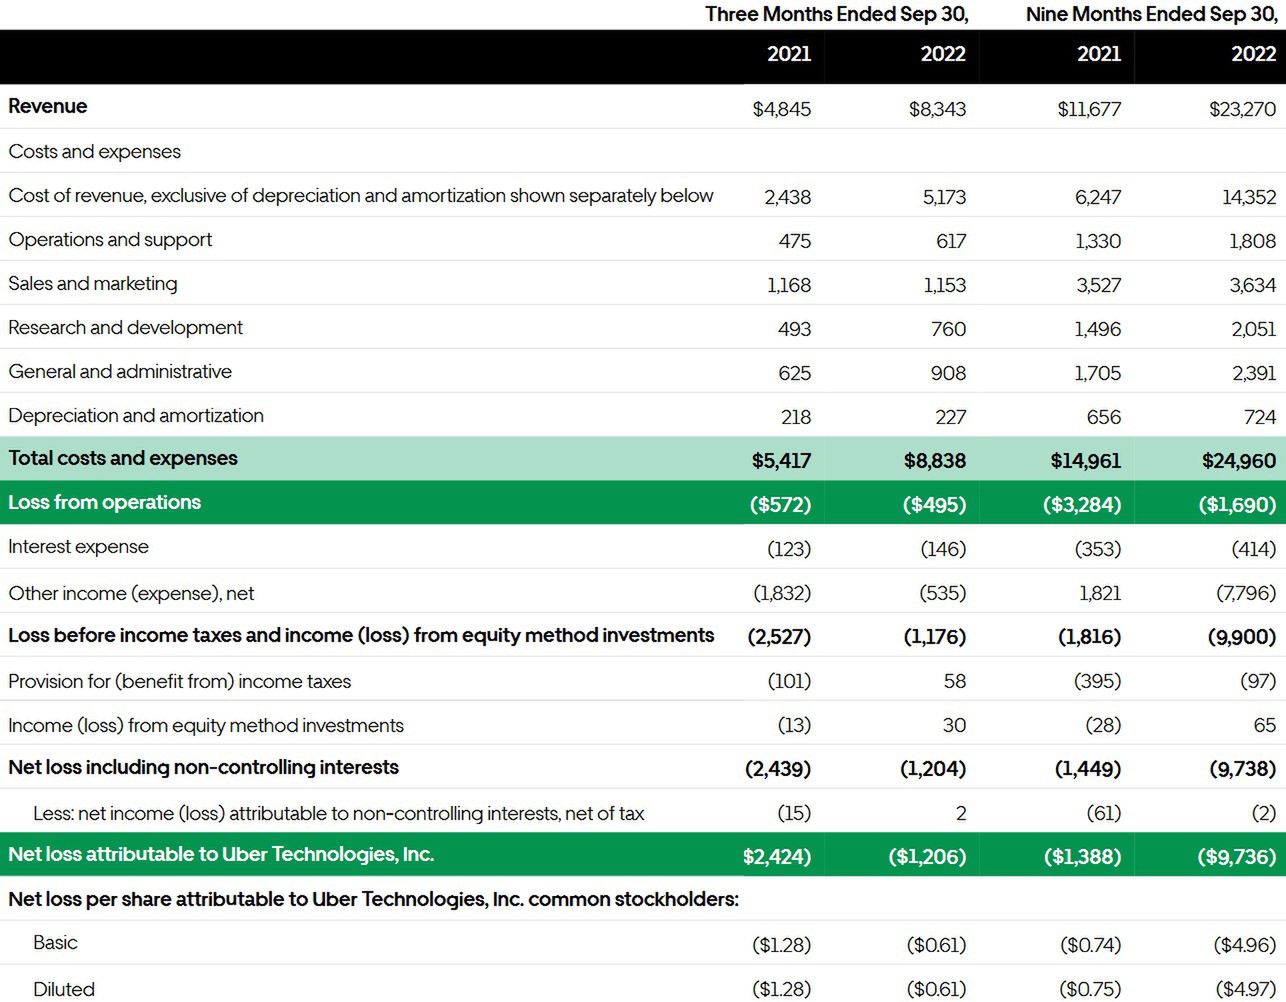Click Three Months Ended Sep 30 header
The image size is (1286, 1002).
click(x=837, y=14)
